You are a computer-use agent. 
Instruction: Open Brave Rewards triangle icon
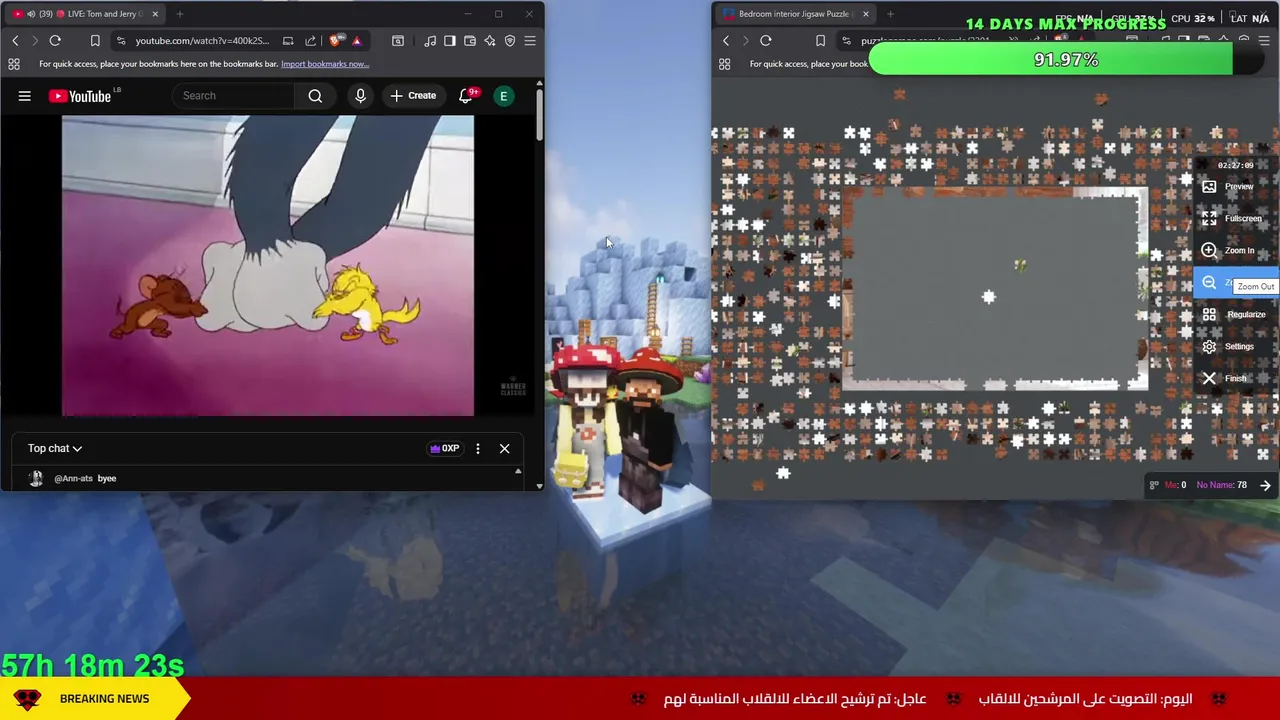tap(356, 41)
